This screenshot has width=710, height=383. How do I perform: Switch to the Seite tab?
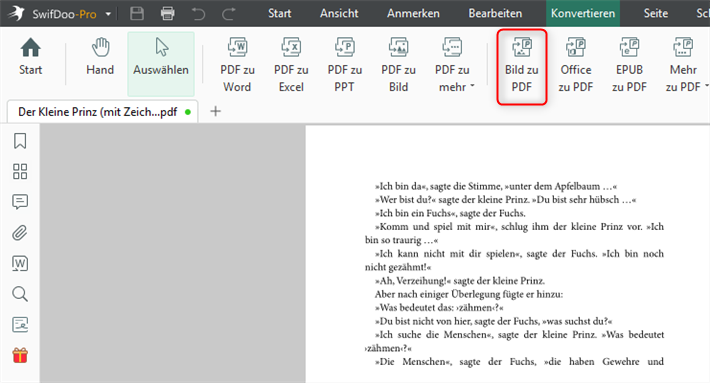(x=656, y=14)
